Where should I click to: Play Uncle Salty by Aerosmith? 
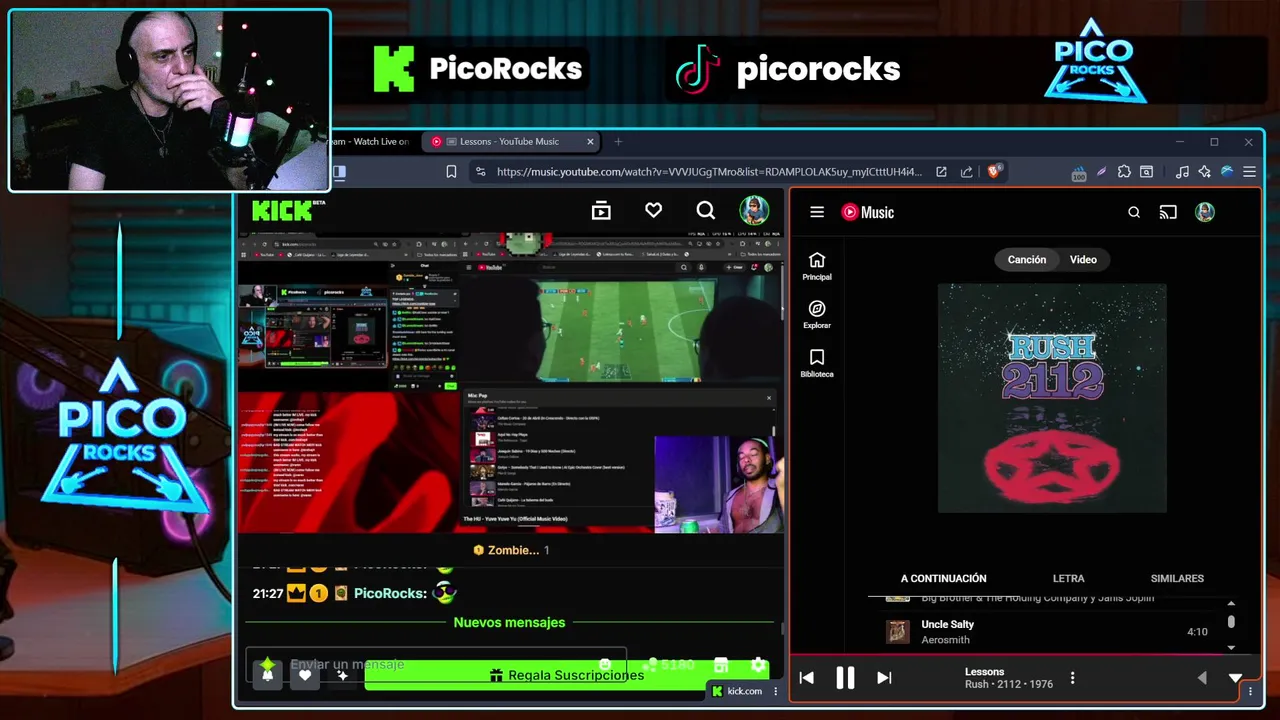tap(1047, 632)
